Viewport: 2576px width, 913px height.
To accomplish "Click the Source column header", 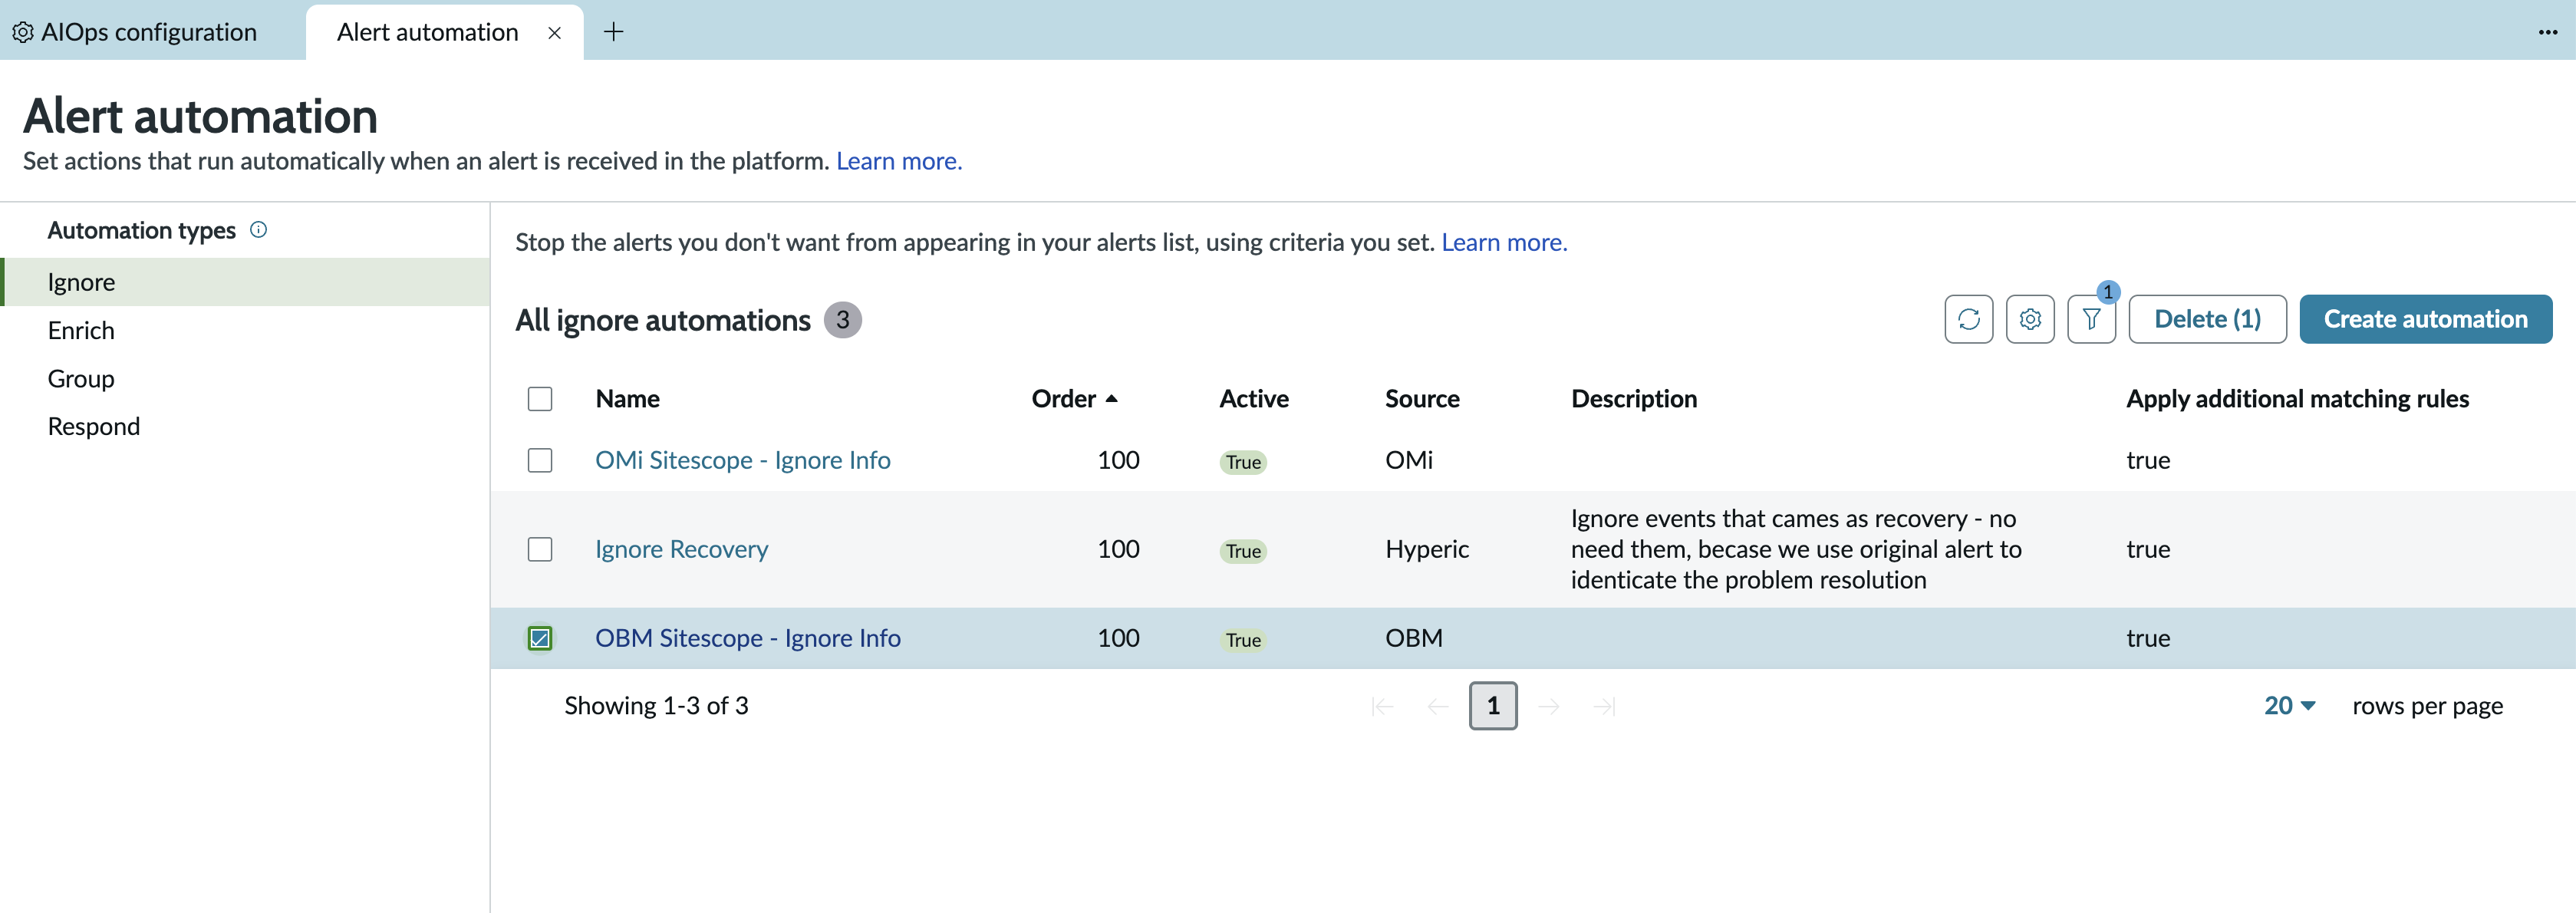I will (x=1422, y=399).
